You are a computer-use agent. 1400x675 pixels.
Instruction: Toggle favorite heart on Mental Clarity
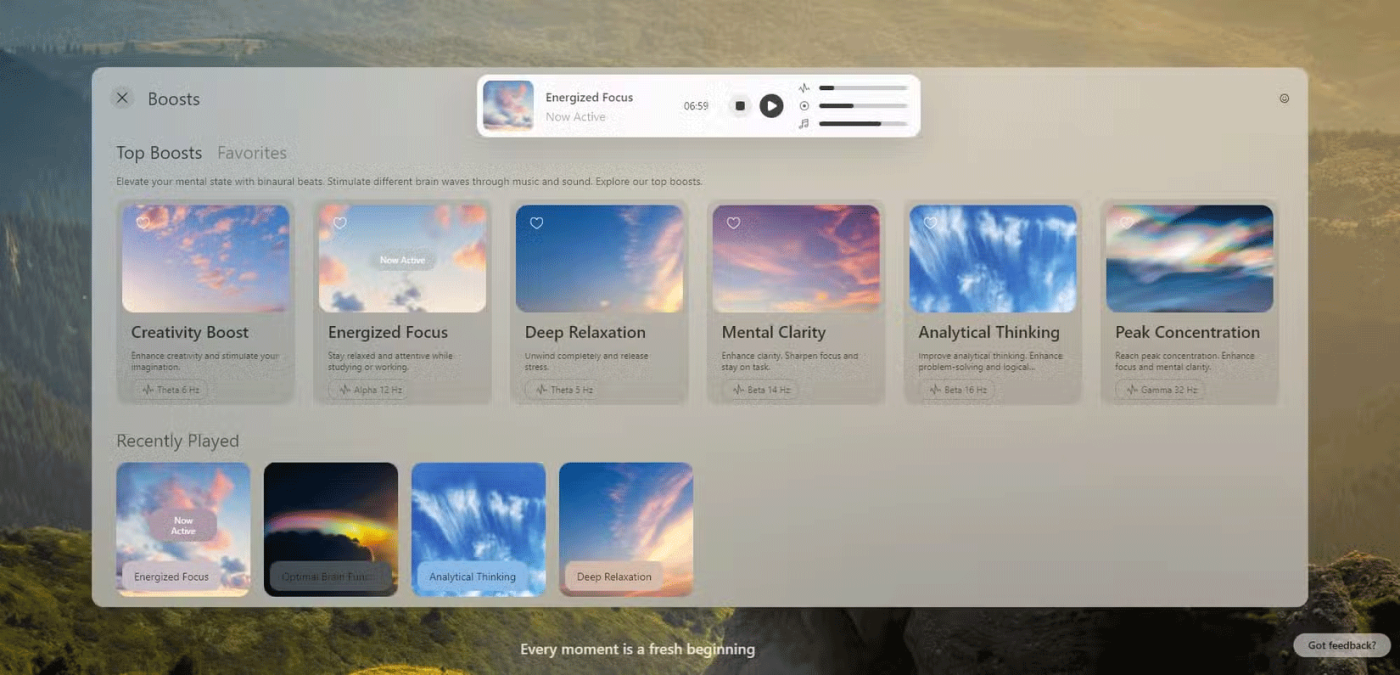tap(734, 223)
